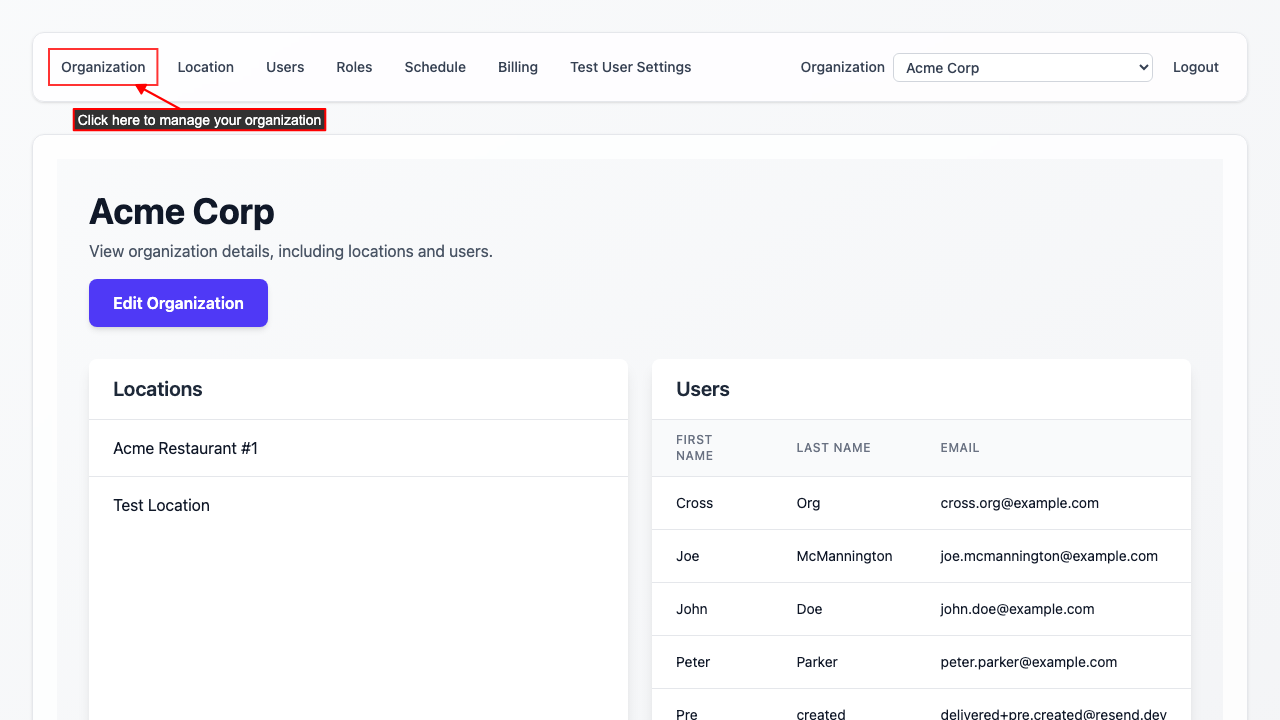Screen dimensions: 1280x720
Task: Open the Roles page
Action: pyautogui.click(x=354, y=67)
